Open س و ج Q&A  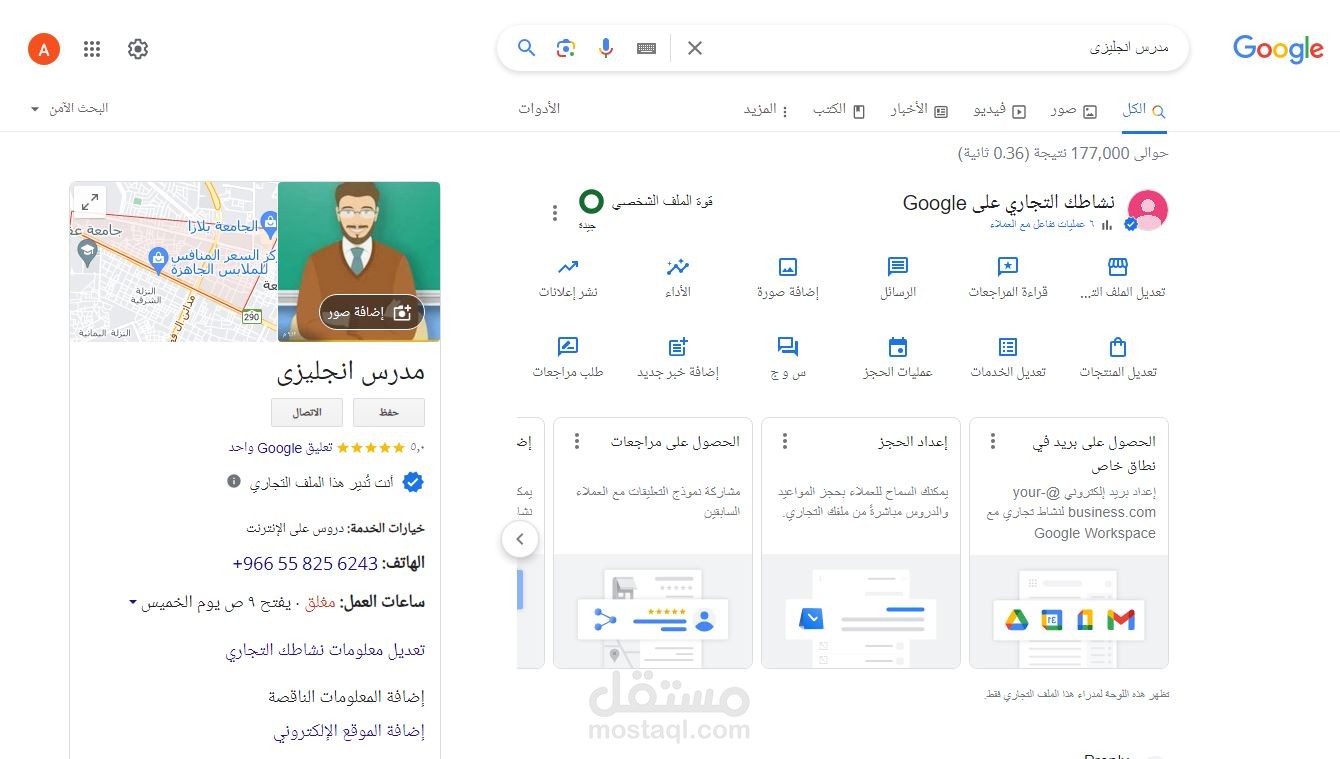pos(788,358)
